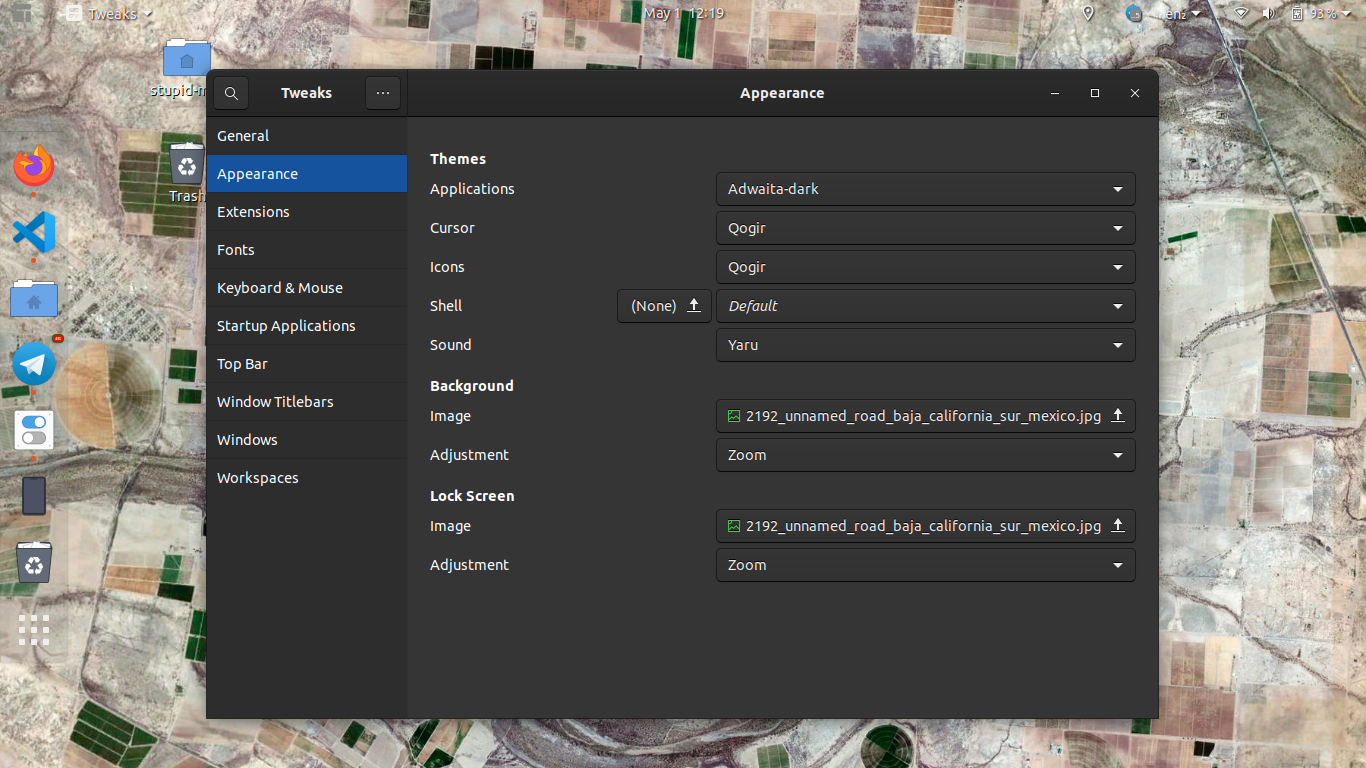Click the search icon in Tweaks header
This screenshot has width=1366, height=768.
pyautogui.click(x=231, y=93)
